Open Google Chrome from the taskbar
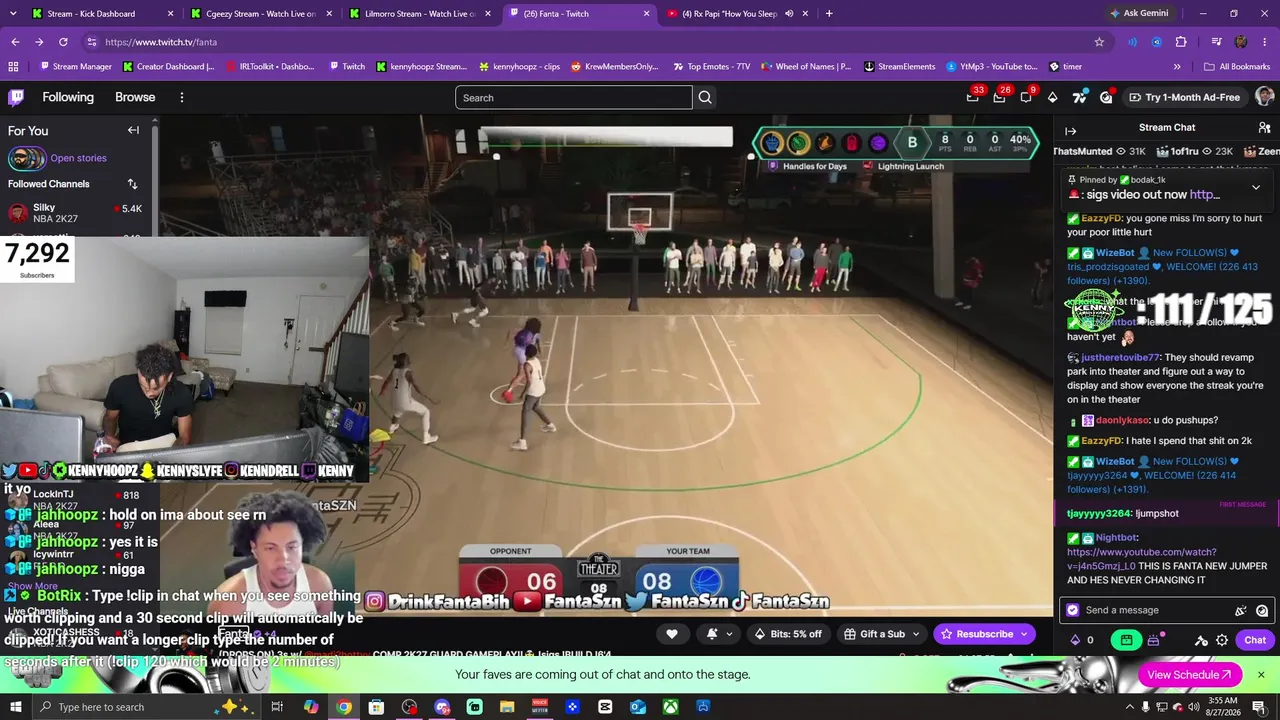 click(x=344, y=707)
